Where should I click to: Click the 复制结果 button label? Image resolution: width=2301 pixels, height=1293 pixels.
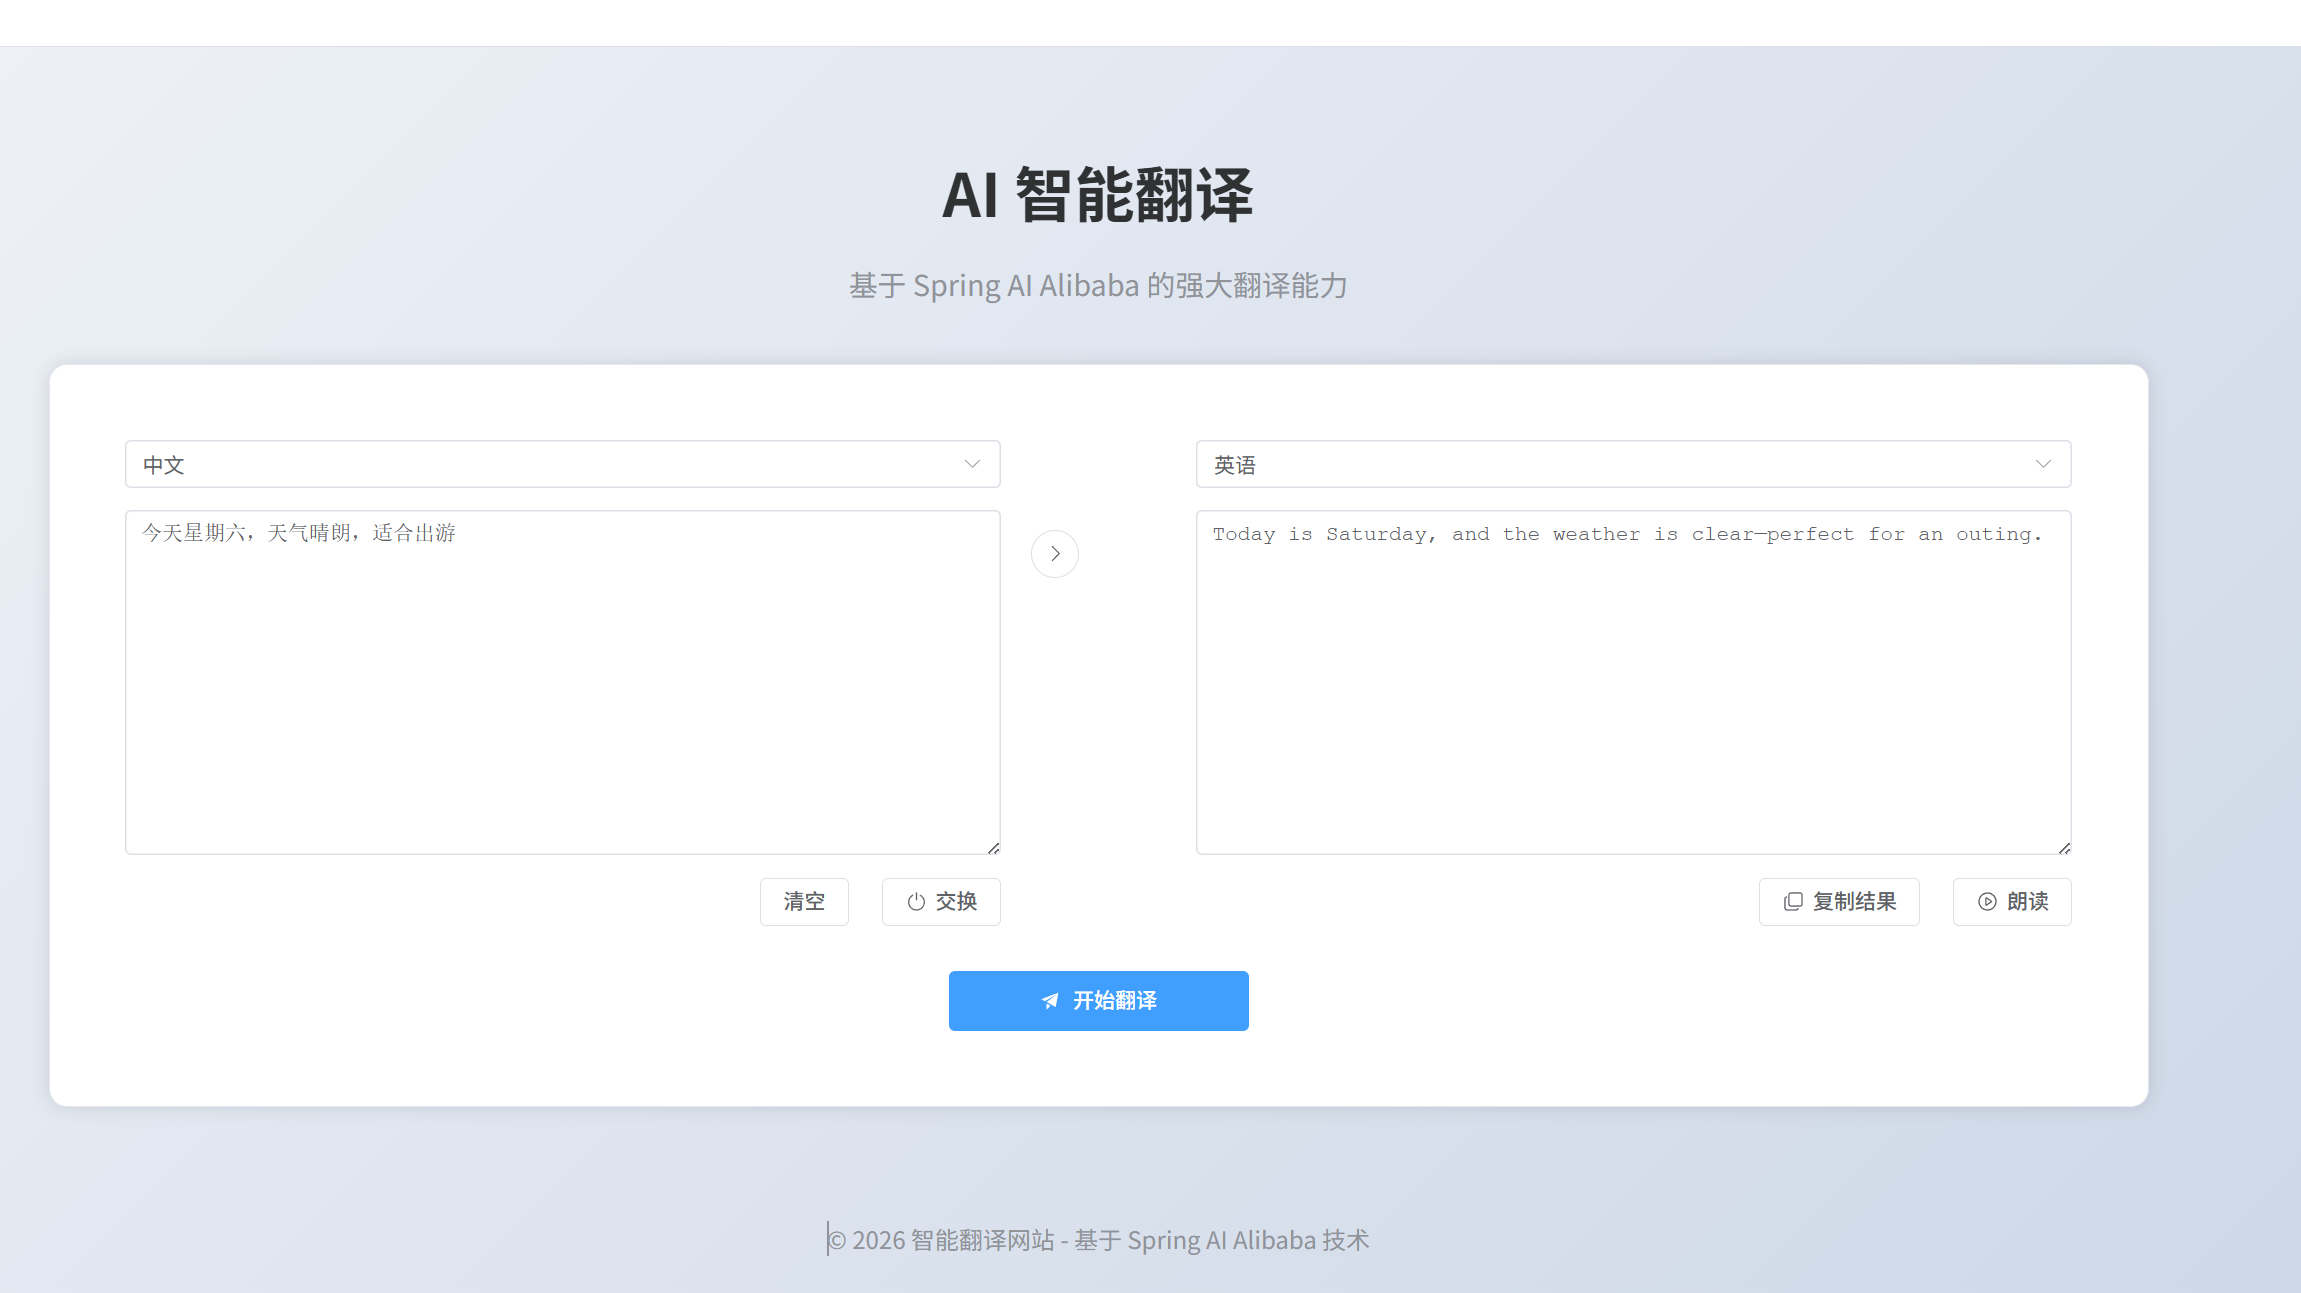[x=1854, y=902]
